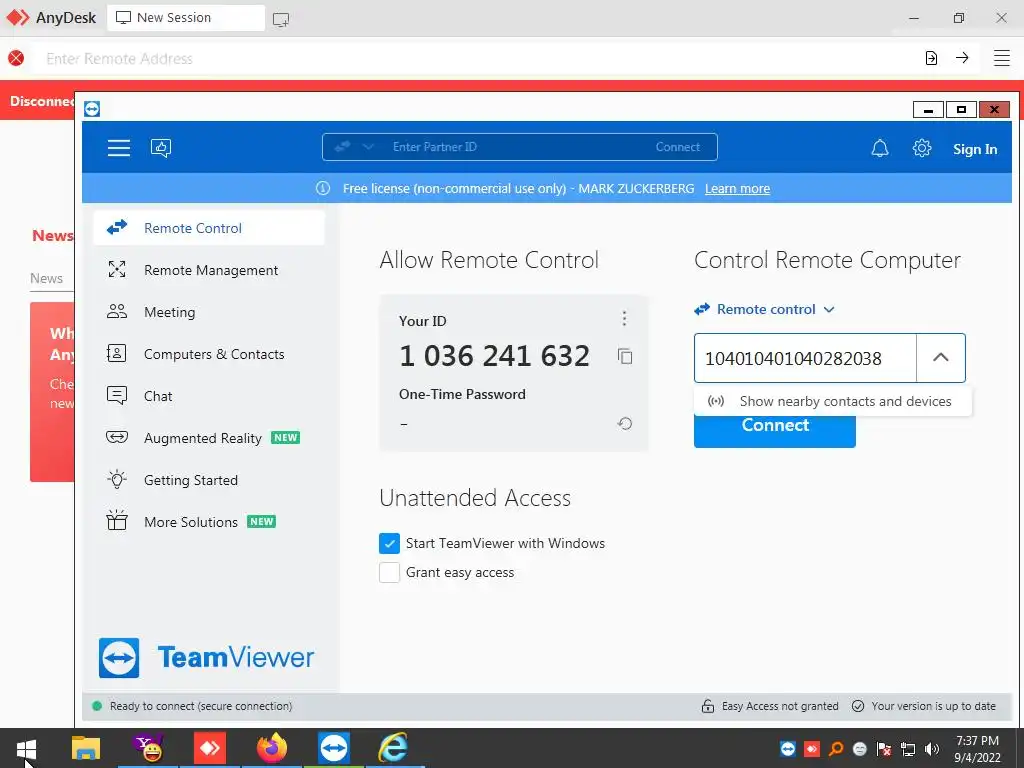Image resolution: width=1024 pixels, height=768 pixels.
Task: Open the AnyDesk main menu icon
Action: click(x=1002, y=58)
